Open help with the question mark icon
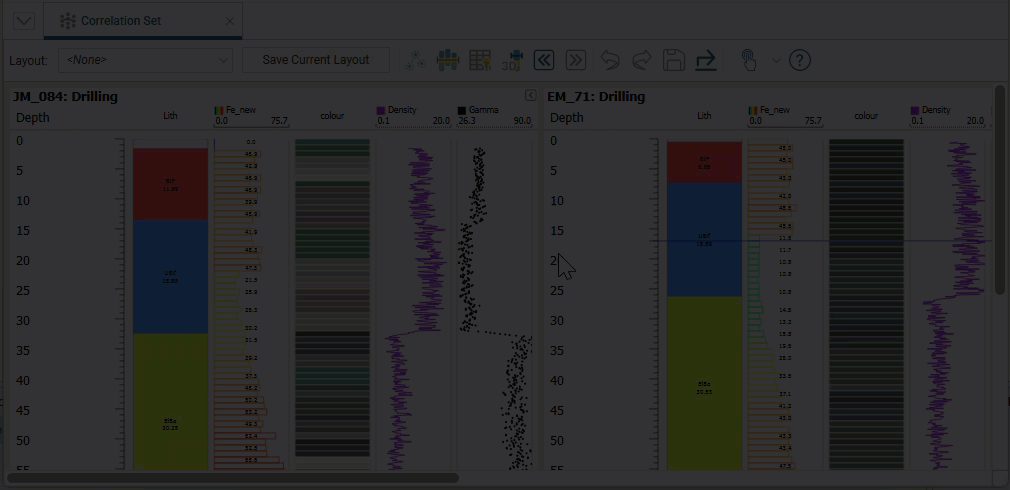Screen dimensions: 1010x490 [x=800, y=60]
